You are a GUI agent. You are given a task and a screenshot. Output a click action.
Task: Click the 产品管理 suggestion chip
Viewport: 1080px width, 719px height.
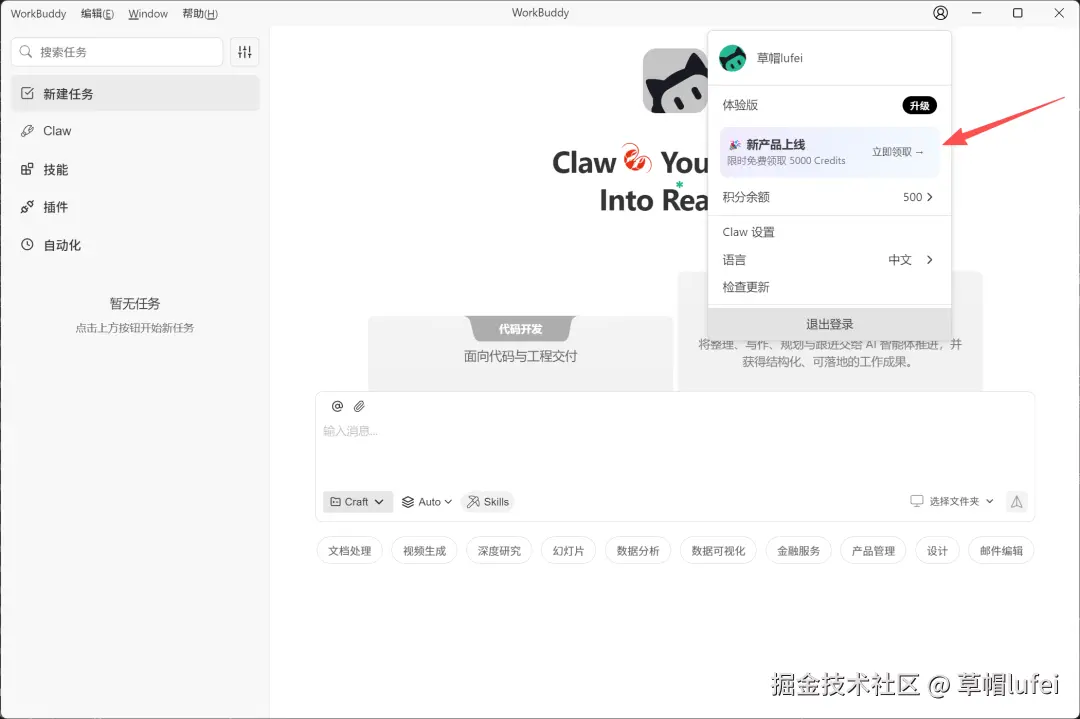pyautogui.click(x=873, y=551)
